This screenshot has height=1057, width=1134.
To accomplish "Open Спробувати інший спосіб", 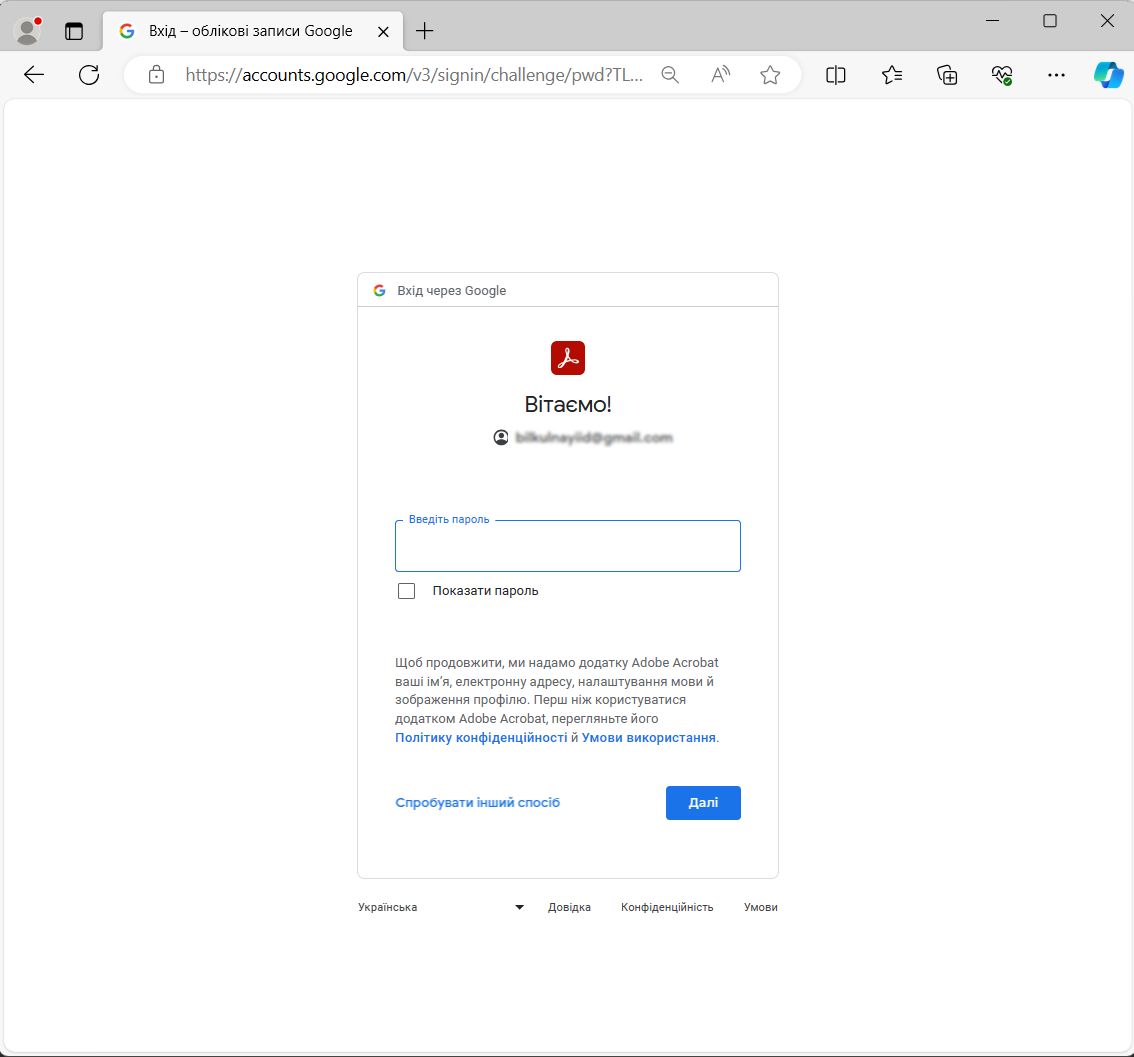I will (x=477, y=802).
